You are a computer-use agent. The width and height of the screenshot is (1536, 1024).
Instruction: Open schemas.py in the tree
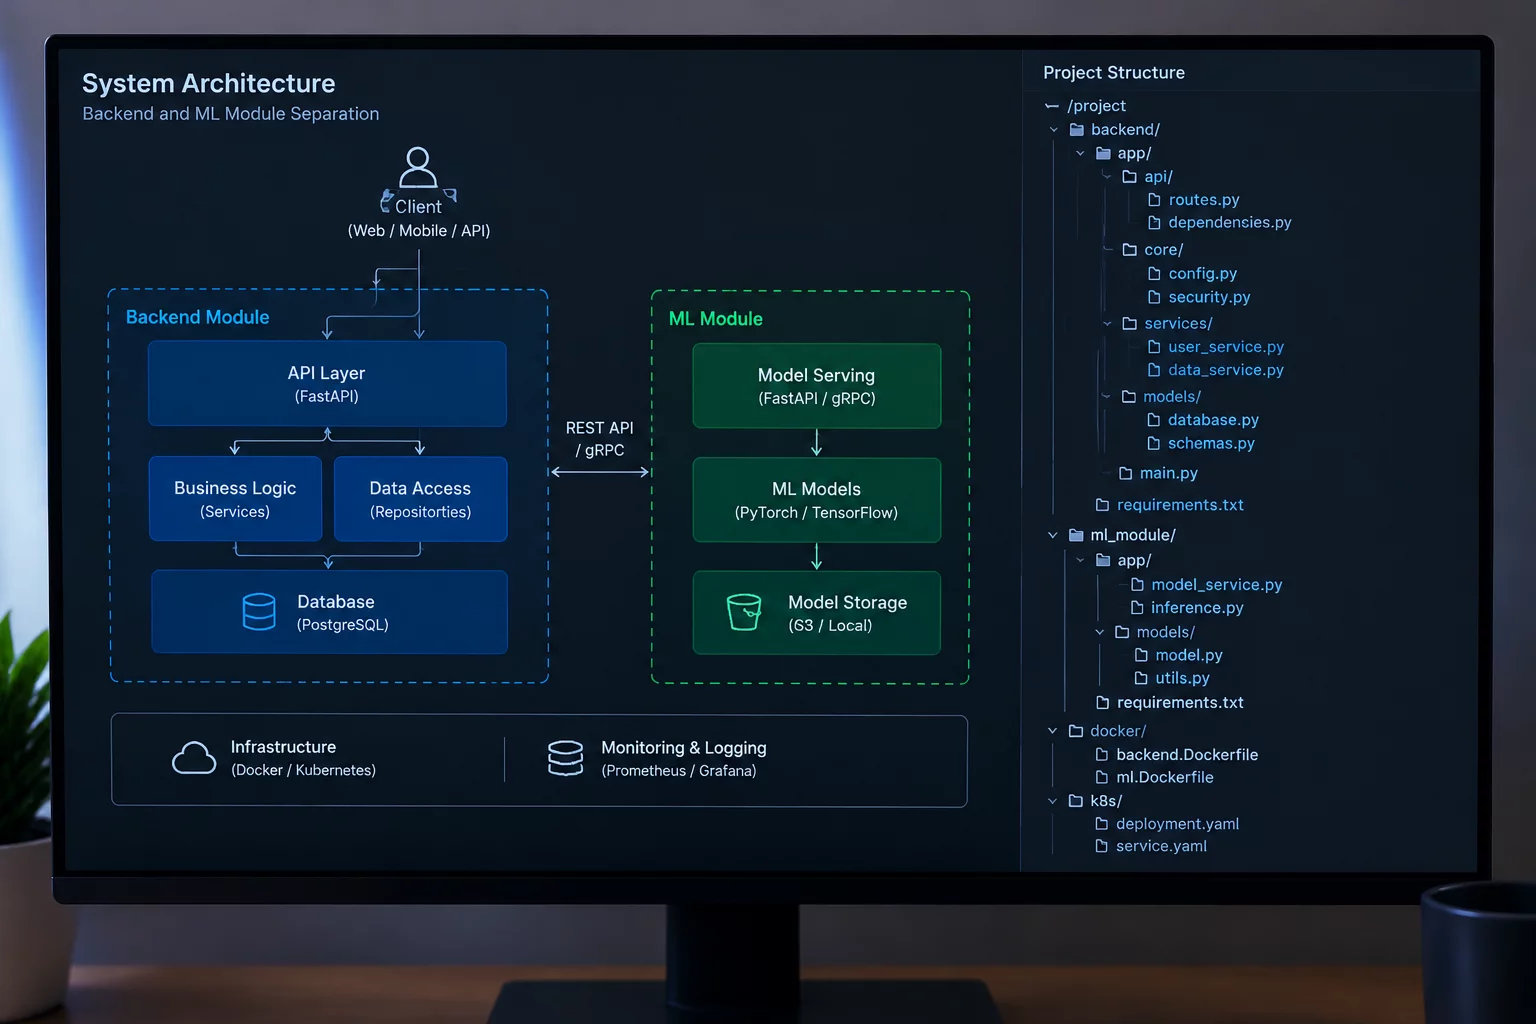point(1211,443)
